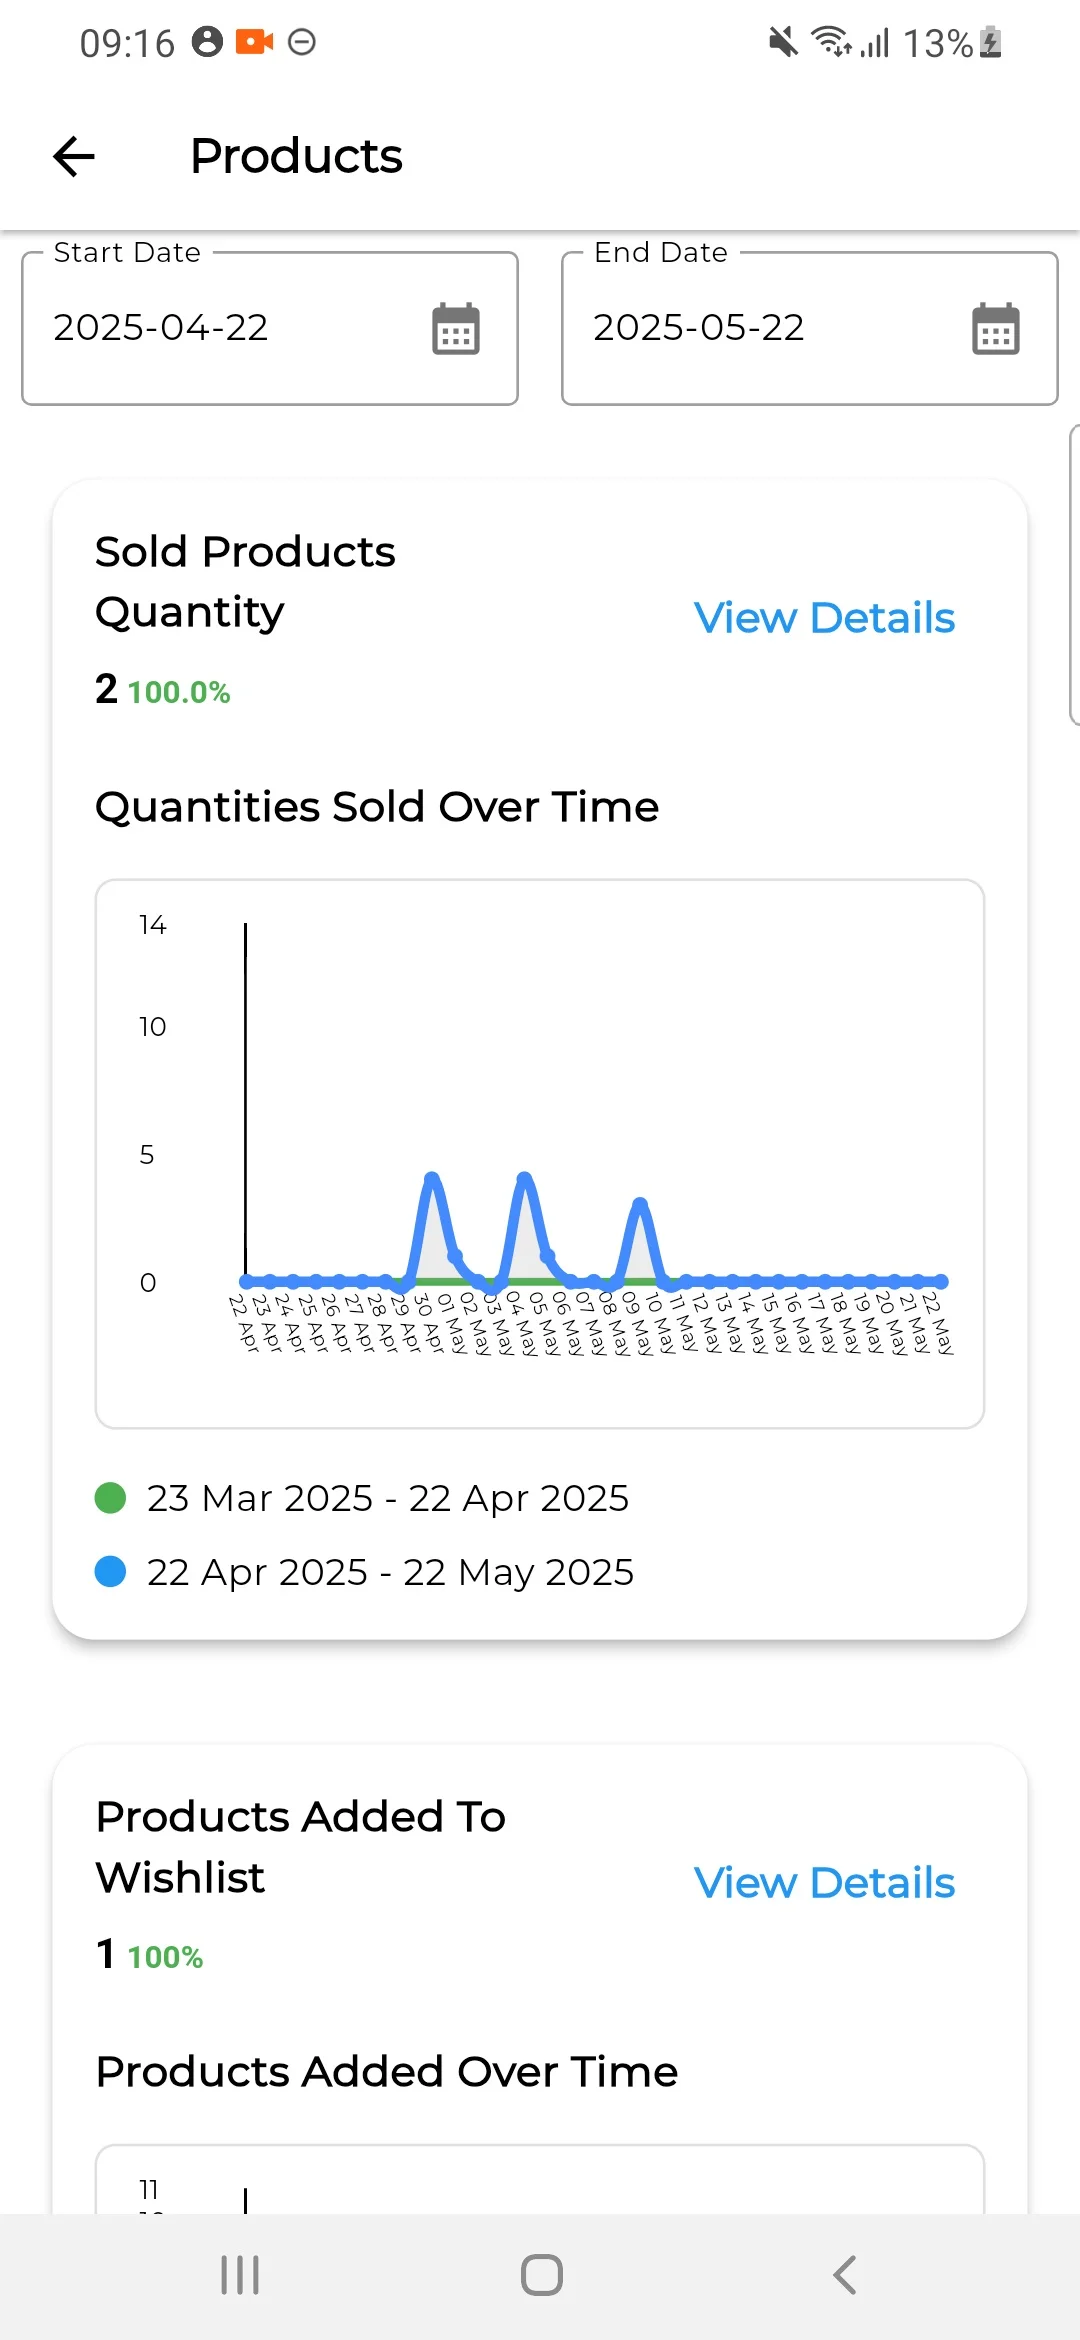The width and height of the screenshot is (1080, 2340).
Task: Tap the 100.0% sold quantity change indicator
Action: pyautogui.click(x=179, y=692)
